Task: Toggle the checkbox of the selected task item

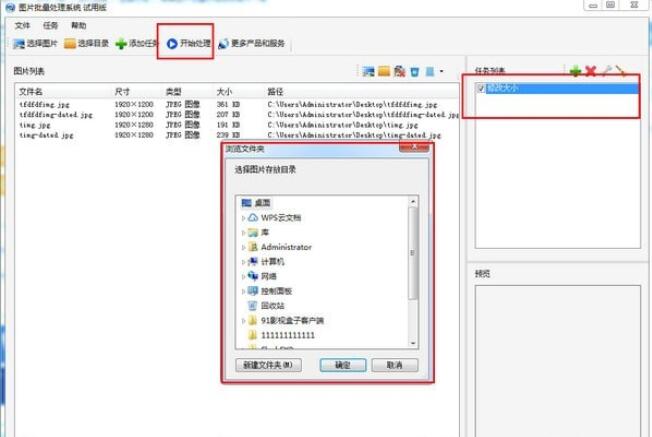Action: pyautogui.click(x=481, y=88)
